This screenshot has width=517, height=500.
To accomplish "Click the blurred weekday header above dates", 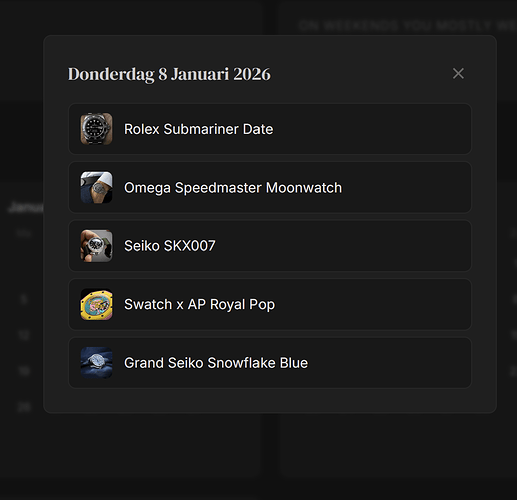I will pyautogui.click(x=23, y=233).
